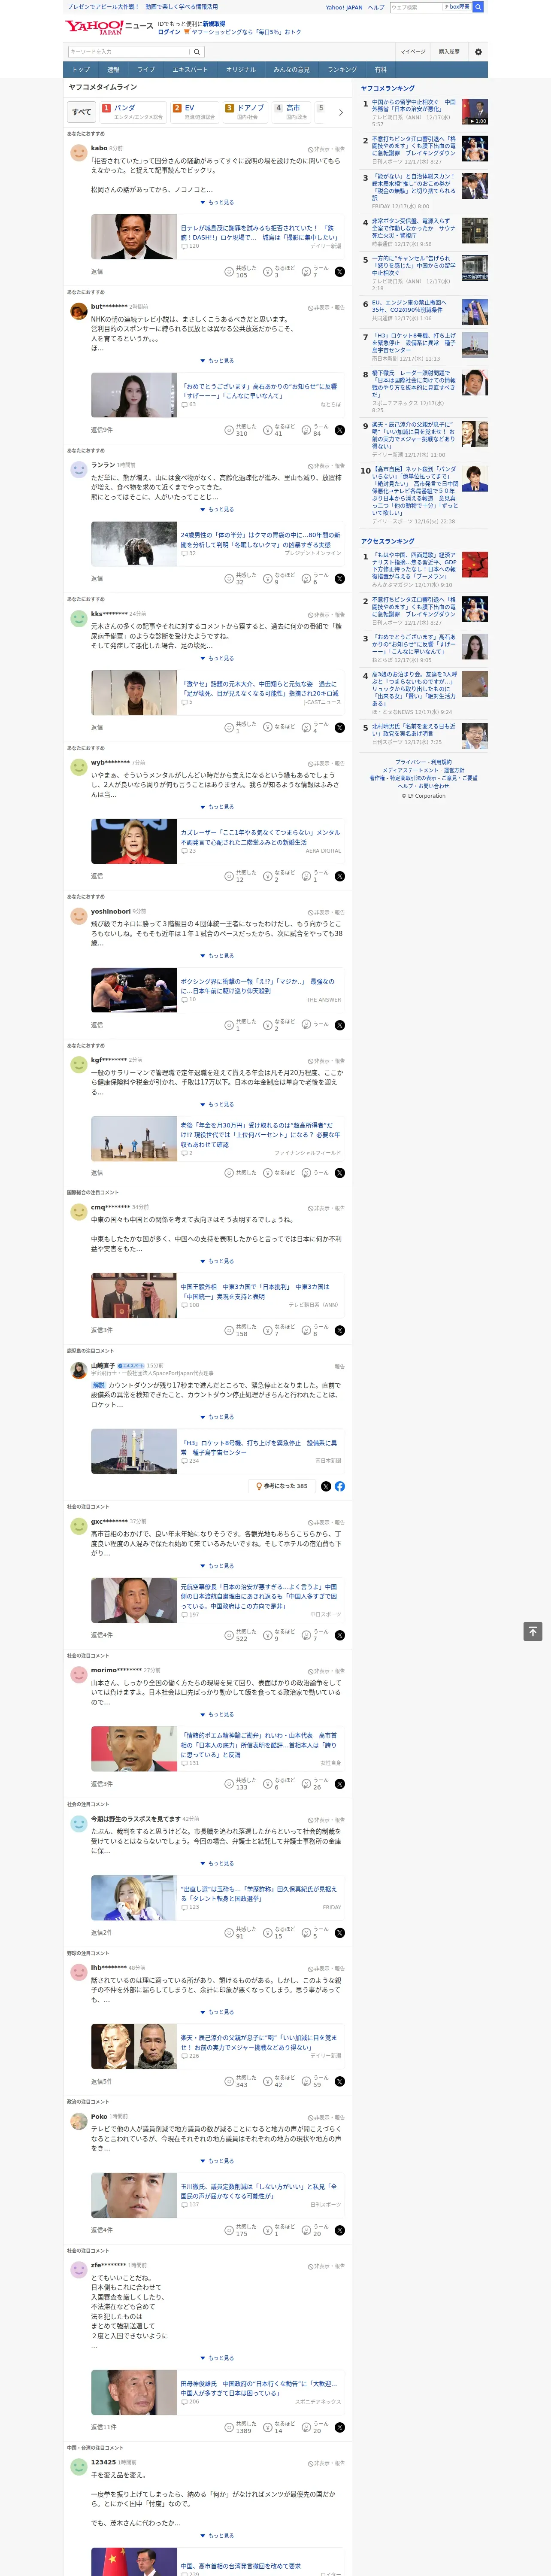This screenshot has height=2576, width=551.
Task: Expand wyb********'s comment with もっと見る
Action: tap(217, 807)
